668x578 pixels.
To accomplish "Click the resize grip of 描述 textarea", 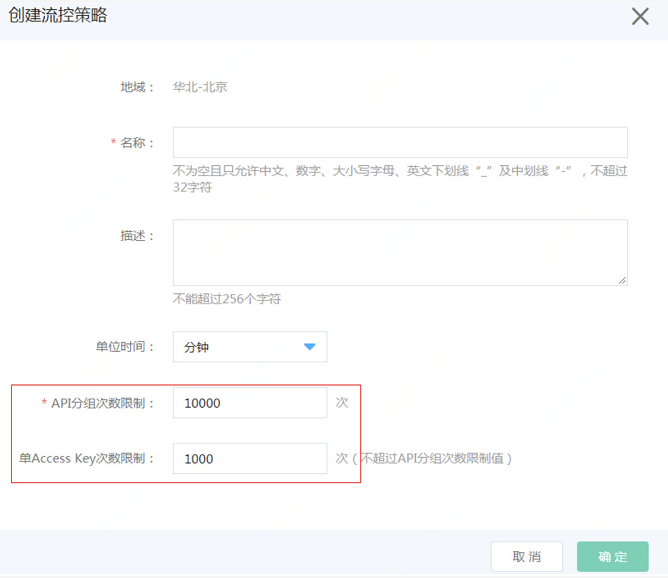I will tap(622, 280).
